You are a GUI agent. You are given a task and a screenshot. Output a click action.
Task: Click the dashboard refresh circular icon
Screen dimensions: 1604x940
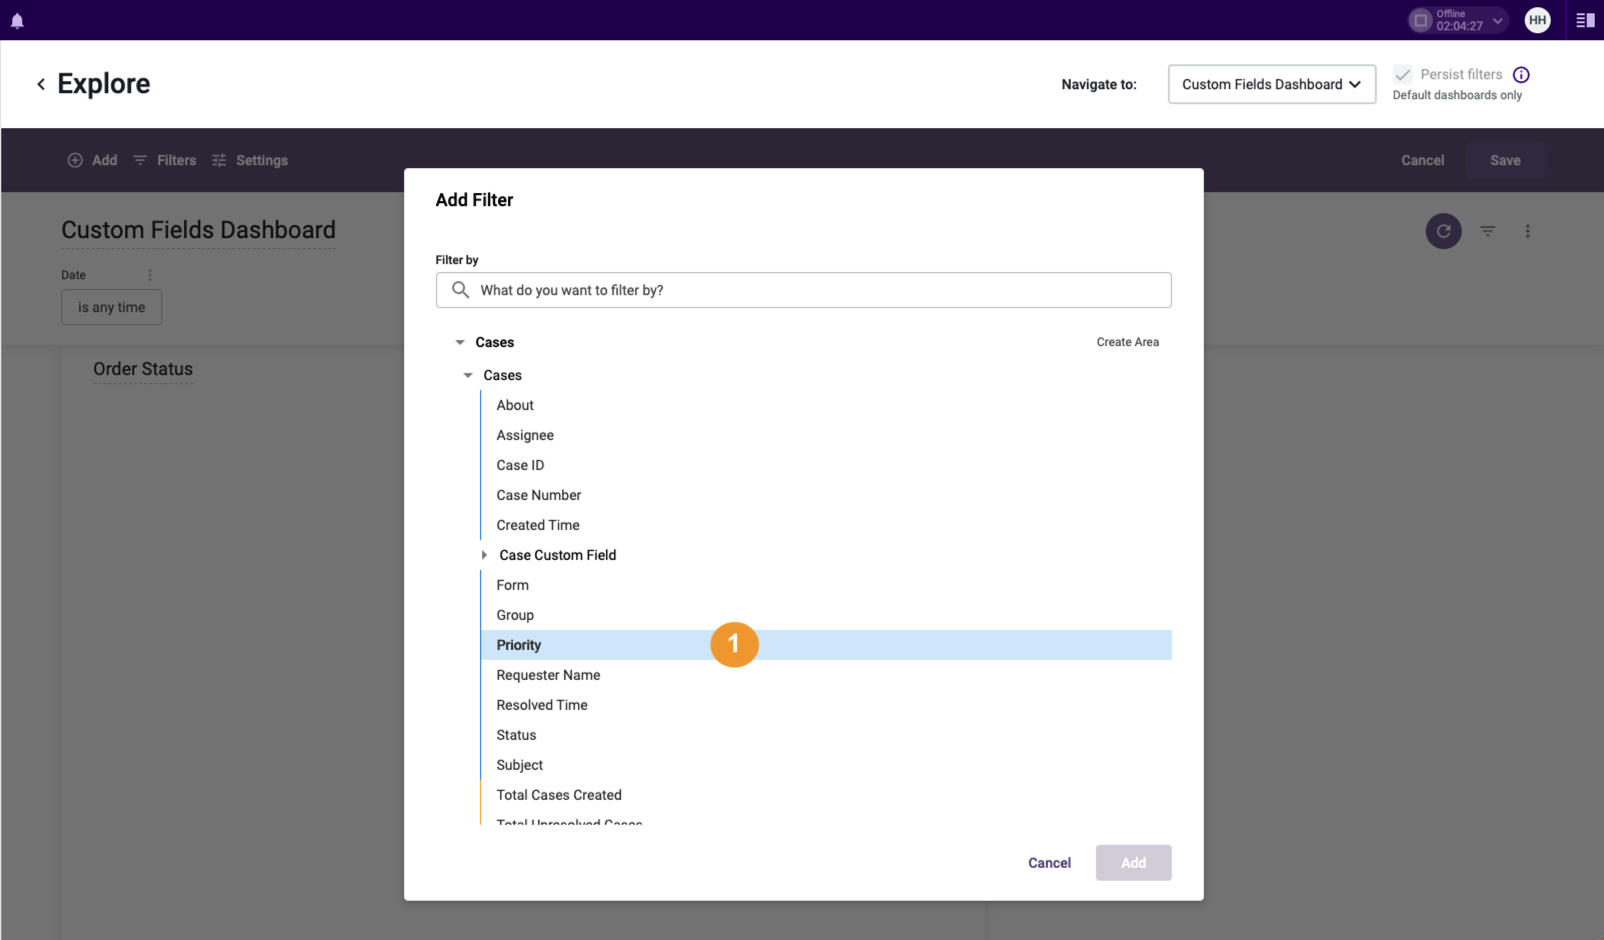pos(1443,231)
